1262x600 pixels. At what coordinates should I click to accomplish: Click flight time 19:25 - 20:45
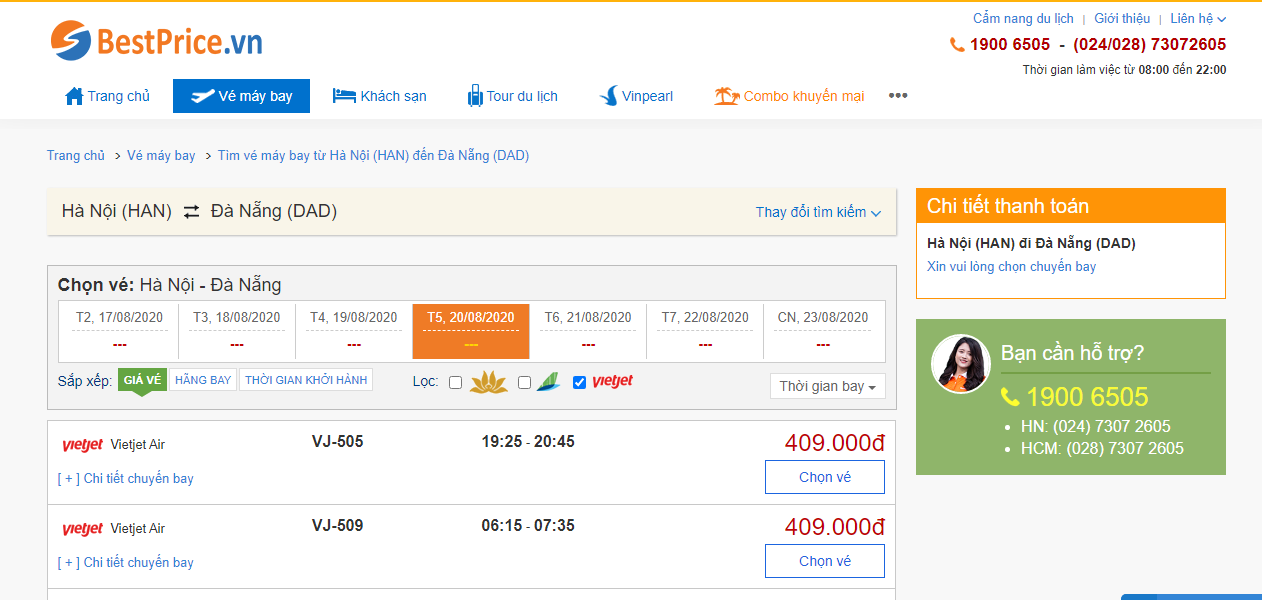coord(528,441)
